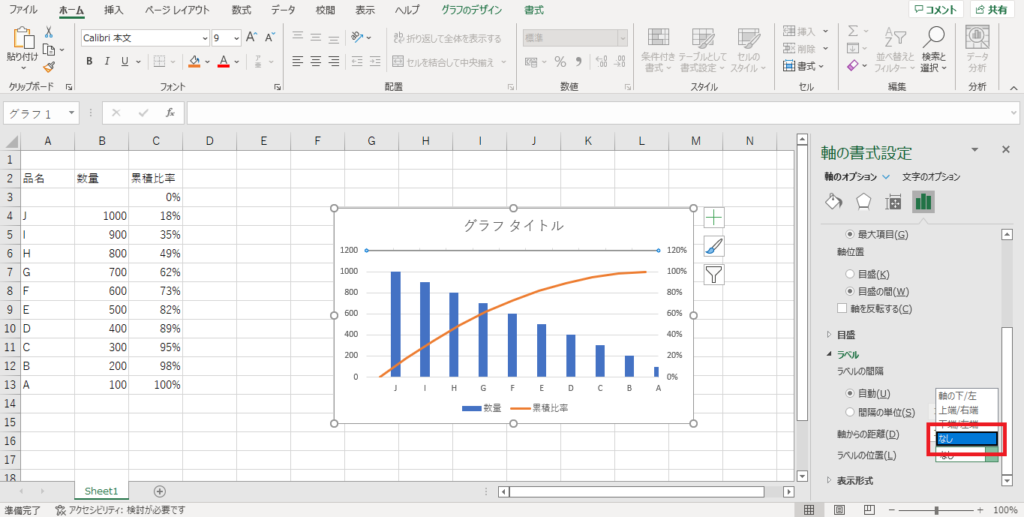Image resolution: width=1024 pixels, height=517 pixels.
Task: Click the zoom slider handle
Action: (937, 510)
